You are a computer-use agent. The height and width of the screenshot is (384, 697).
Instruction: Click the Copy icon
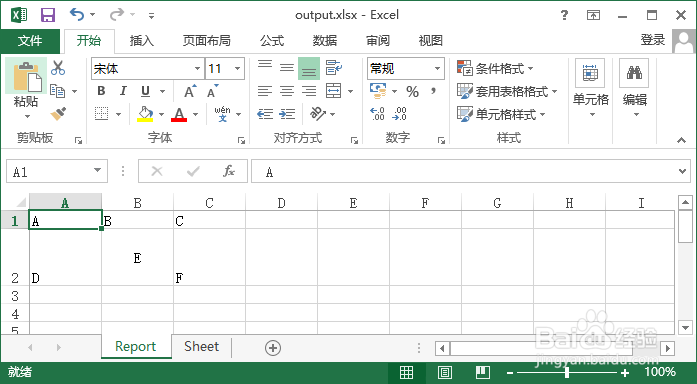click(57, 91)
